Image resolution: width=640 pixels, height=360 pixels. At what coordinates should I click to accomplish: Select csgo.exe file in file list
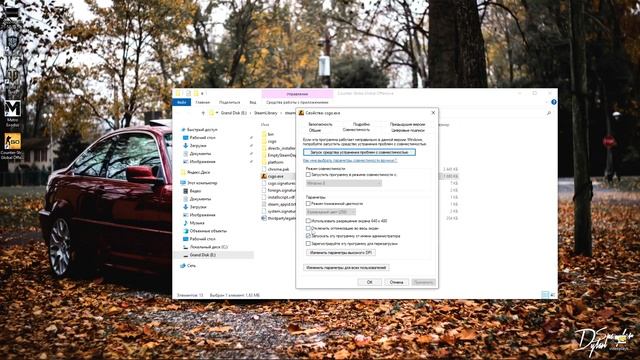point(272,176)
